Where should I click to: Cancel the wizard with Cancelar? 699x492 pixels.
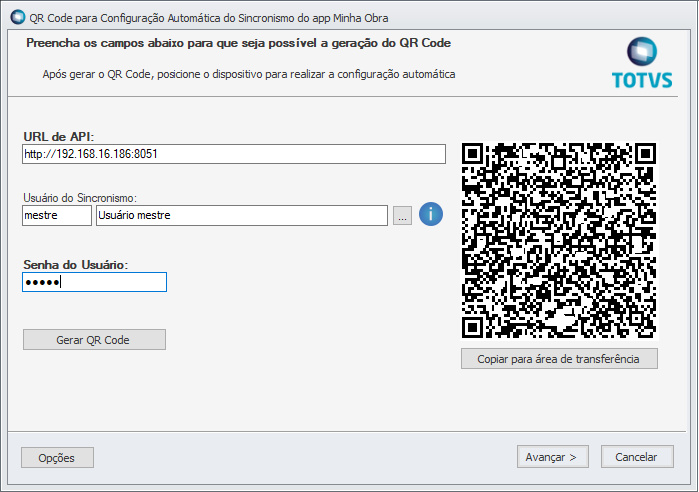[637, 457]
